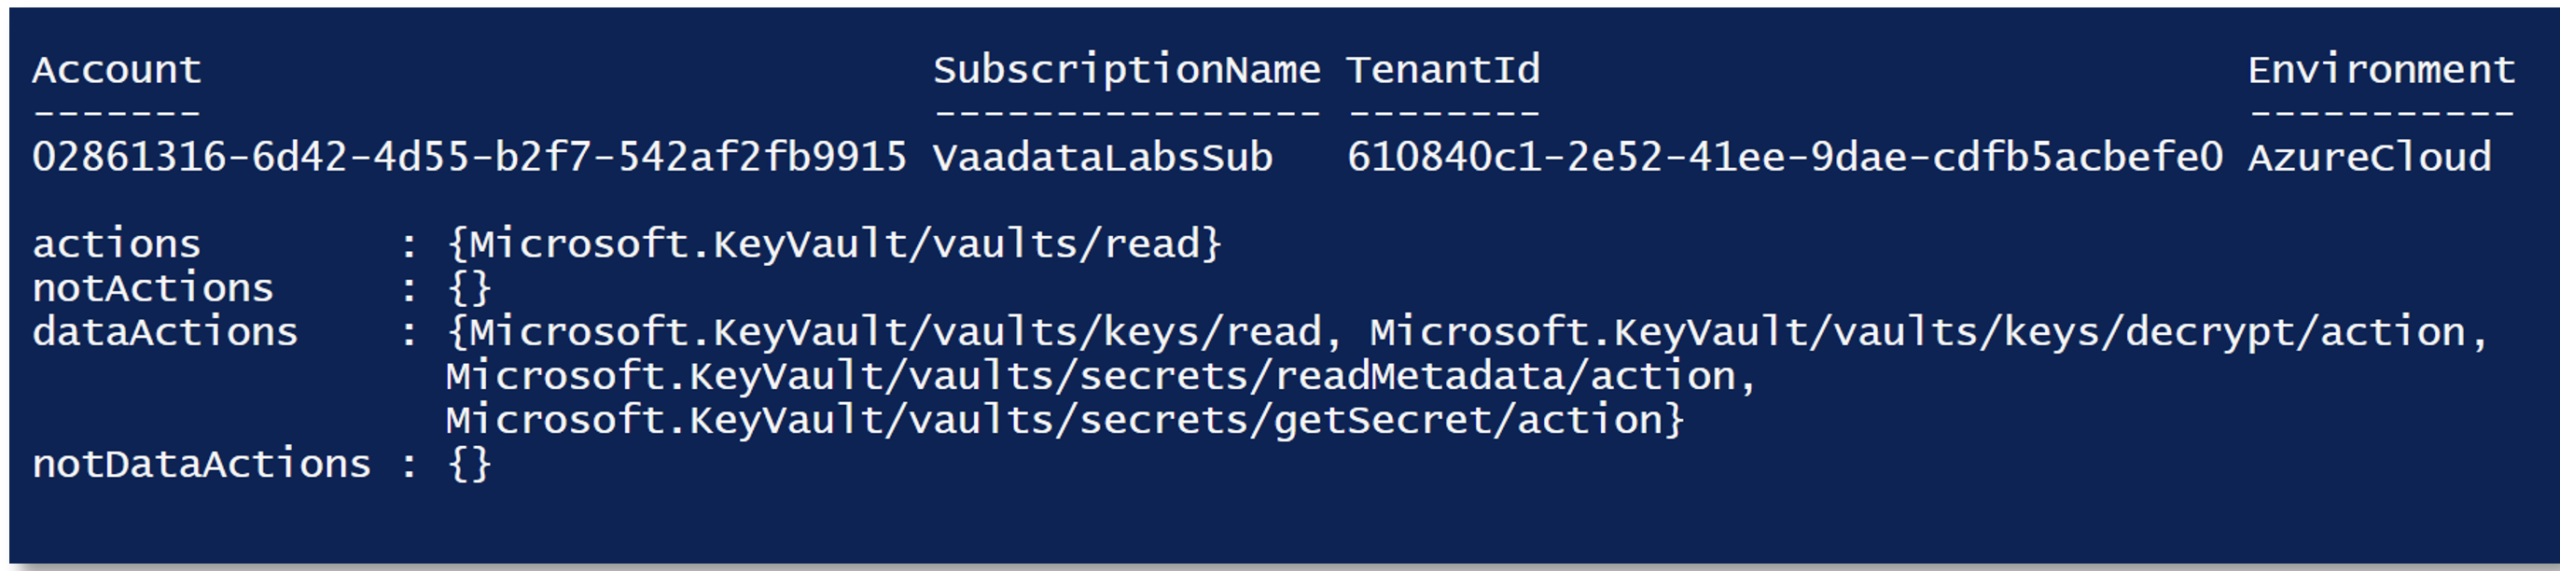Click the Environment column header
The image size is (2560, 571).
(2380, 70)
